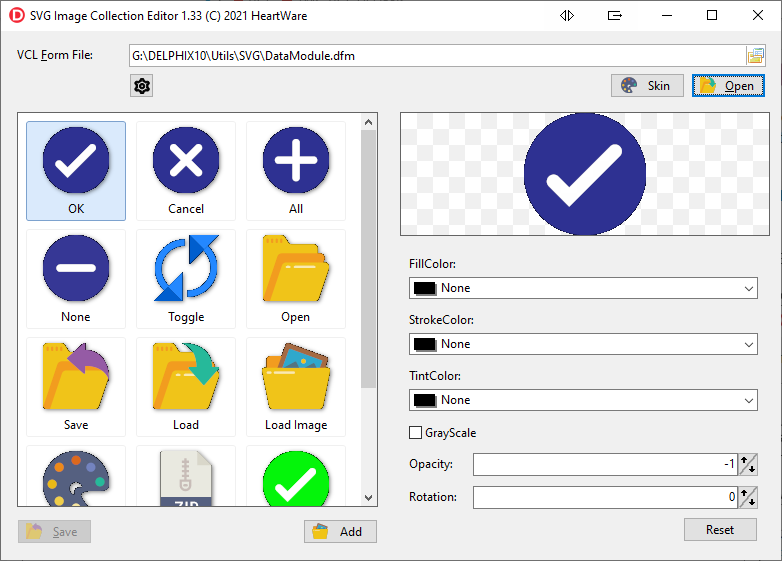Click the black FillColor swatch

click(425, 288)
